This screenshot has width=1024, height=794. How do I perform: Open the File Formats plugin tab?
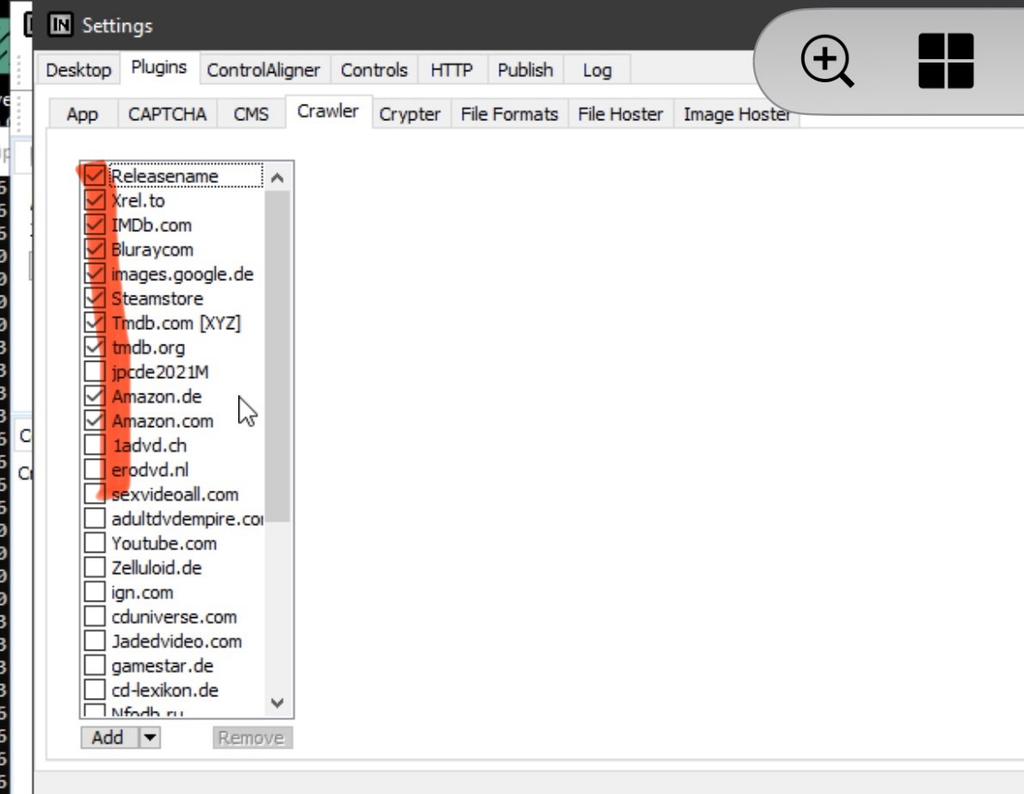pyautogui.click(x=509, y=114)
